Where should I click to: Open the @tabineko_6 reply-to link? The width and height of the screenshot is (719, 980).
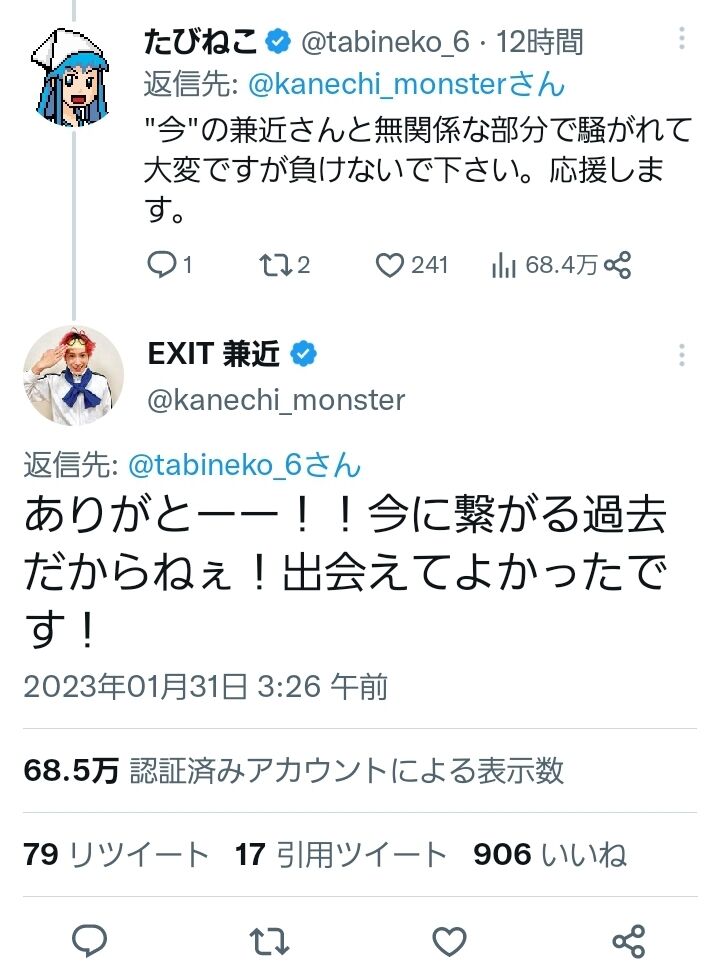pyautogui.click(x=245, y=464)
